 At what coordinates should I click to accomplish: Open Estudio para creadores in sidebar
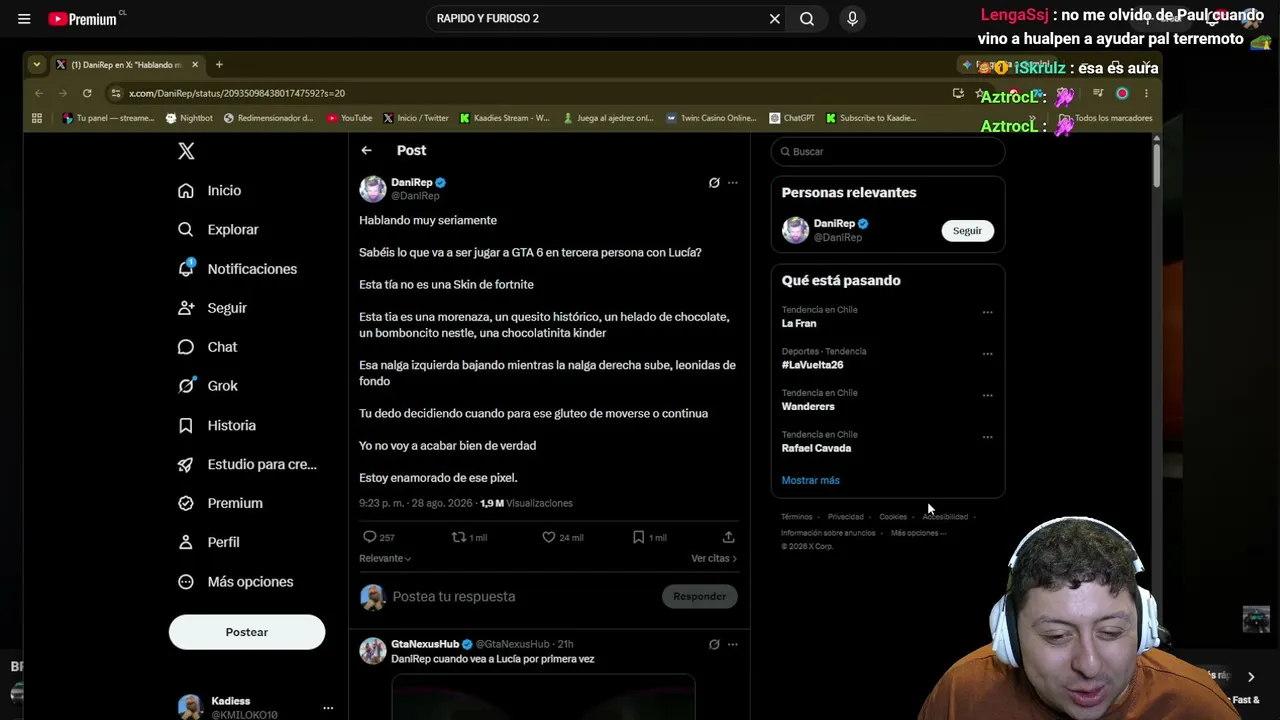coord(248,464)
